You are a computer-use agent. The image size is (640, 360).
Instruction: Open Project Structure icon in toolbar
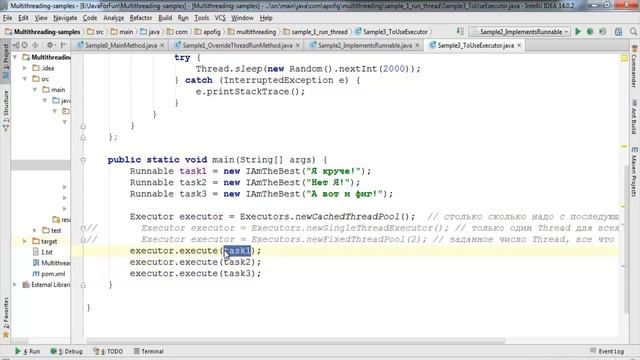coord(618,31)
